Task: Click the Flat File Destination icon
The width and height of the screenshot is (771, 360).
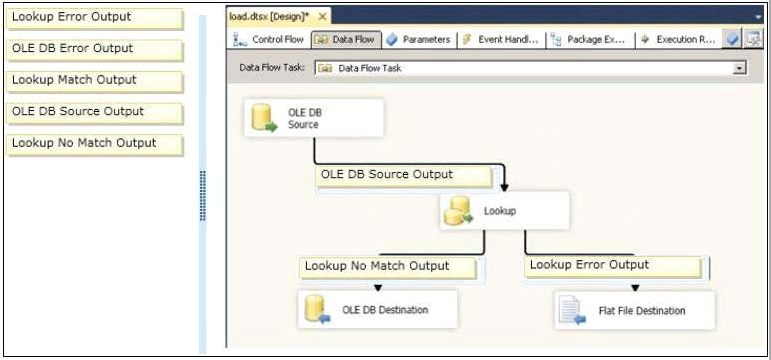Action: [572, 311]
